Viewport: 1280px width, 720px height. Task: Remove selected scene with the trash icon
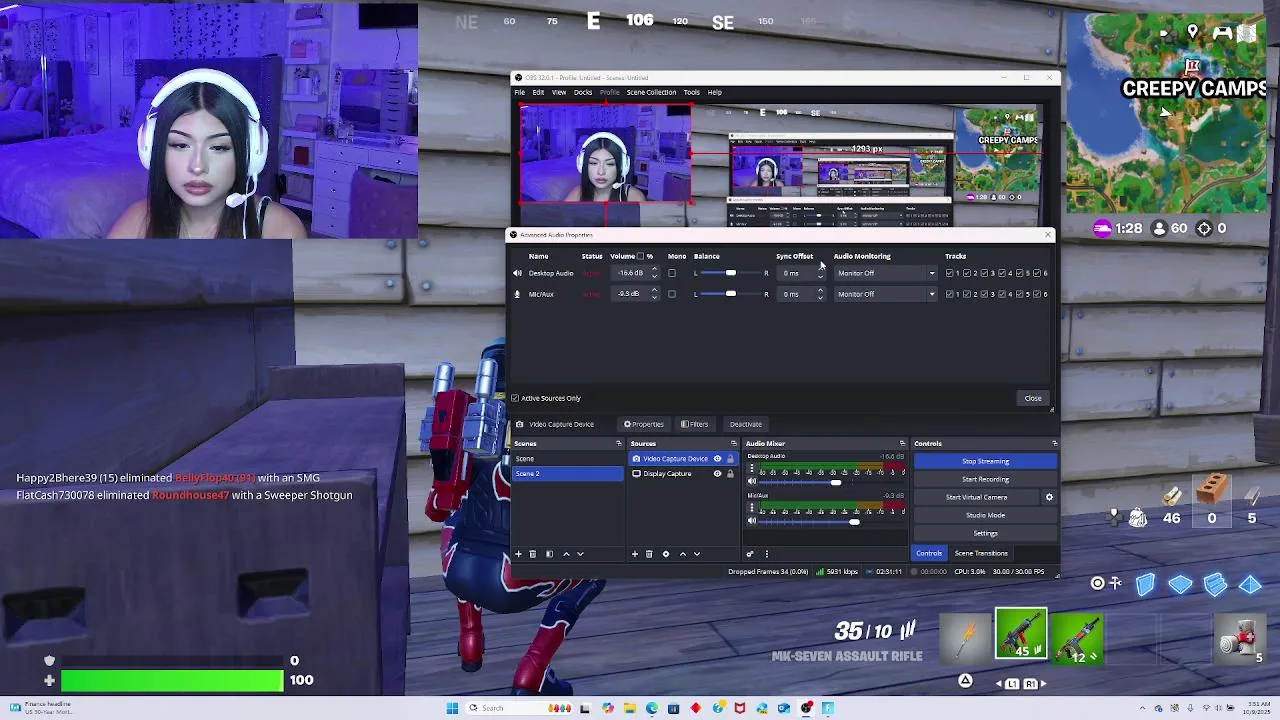coord(532,554)
